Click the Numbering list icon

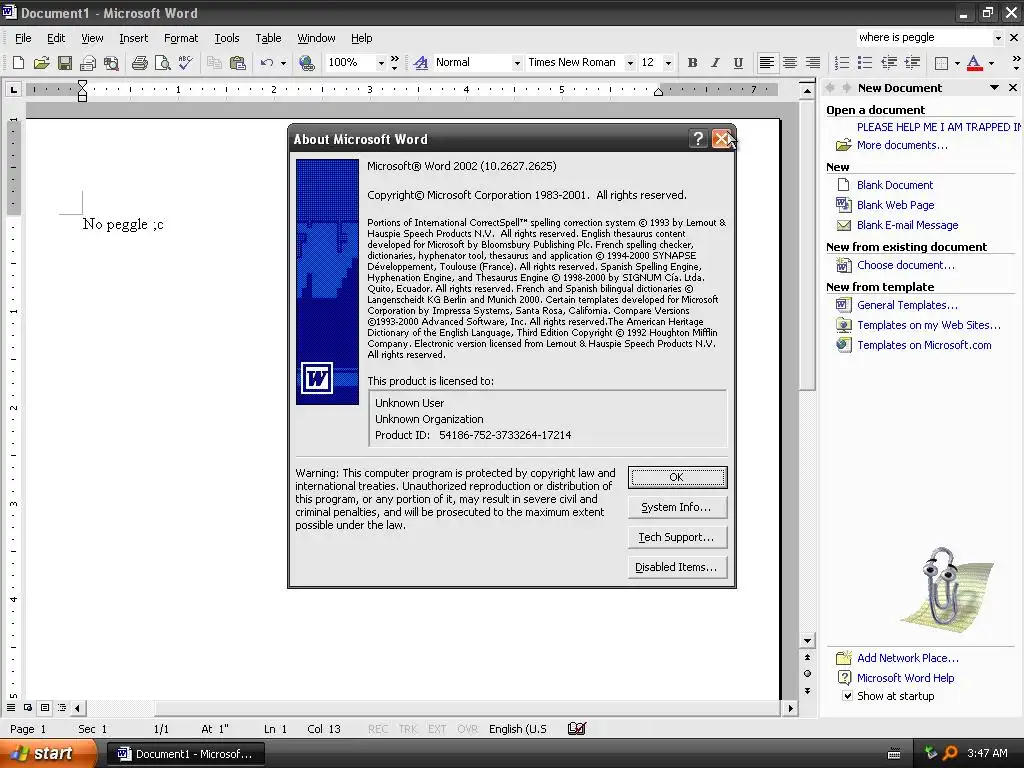click(842, 63)
